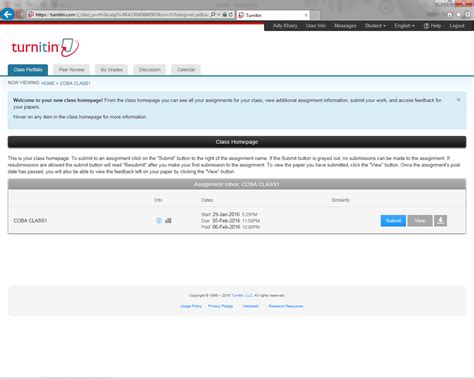Open User Info in the top bar
This screenshot has width=474, height=379.
[316, 26]
